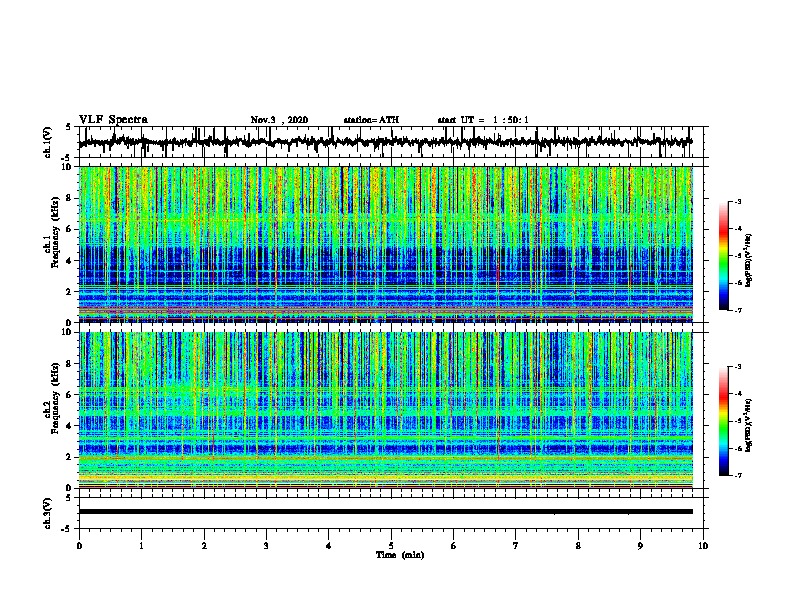
Task: Click the 'VLF Spectra' title text
Action: tap(113, 120)
